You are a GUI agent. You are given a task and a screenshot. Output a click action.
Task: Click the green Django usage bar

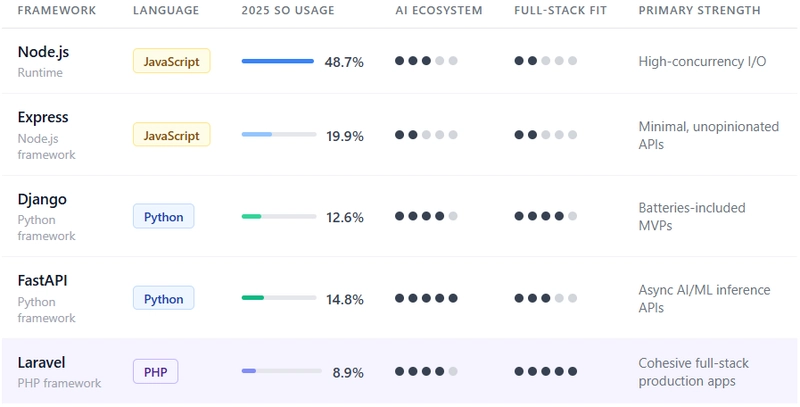tap(279, 216)
